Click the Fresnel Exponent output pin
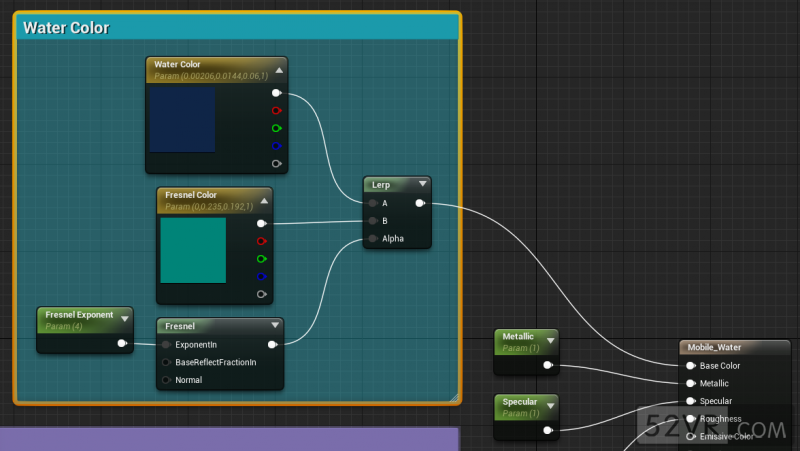 121,344
